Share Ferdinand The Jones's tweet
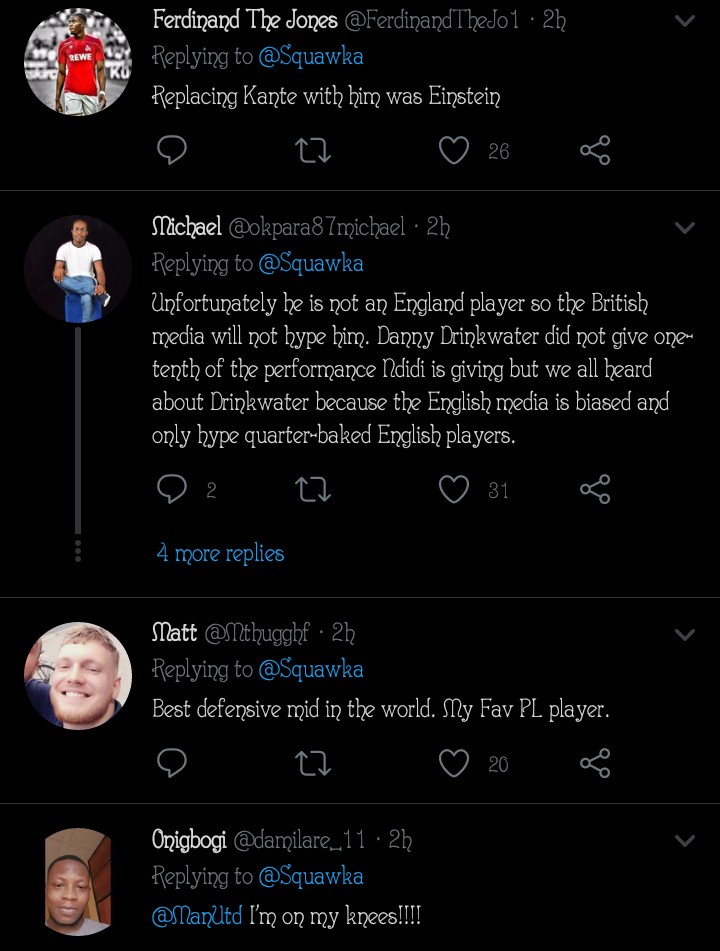Image resolution: width=720 pixels, height=951 pixels. pos(595,151)
